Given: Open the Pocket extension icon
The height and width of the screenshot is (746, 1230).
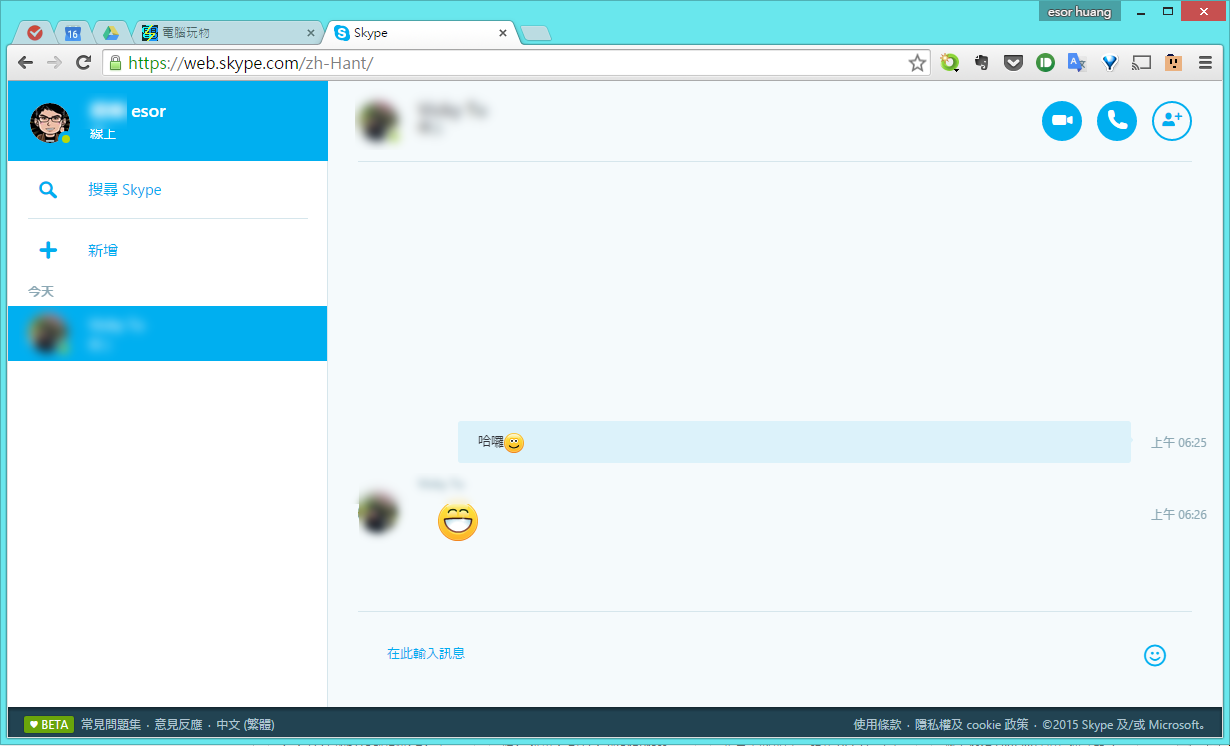Looking at the screenshot, I should pyautogui.click(x=1014, y=62).
